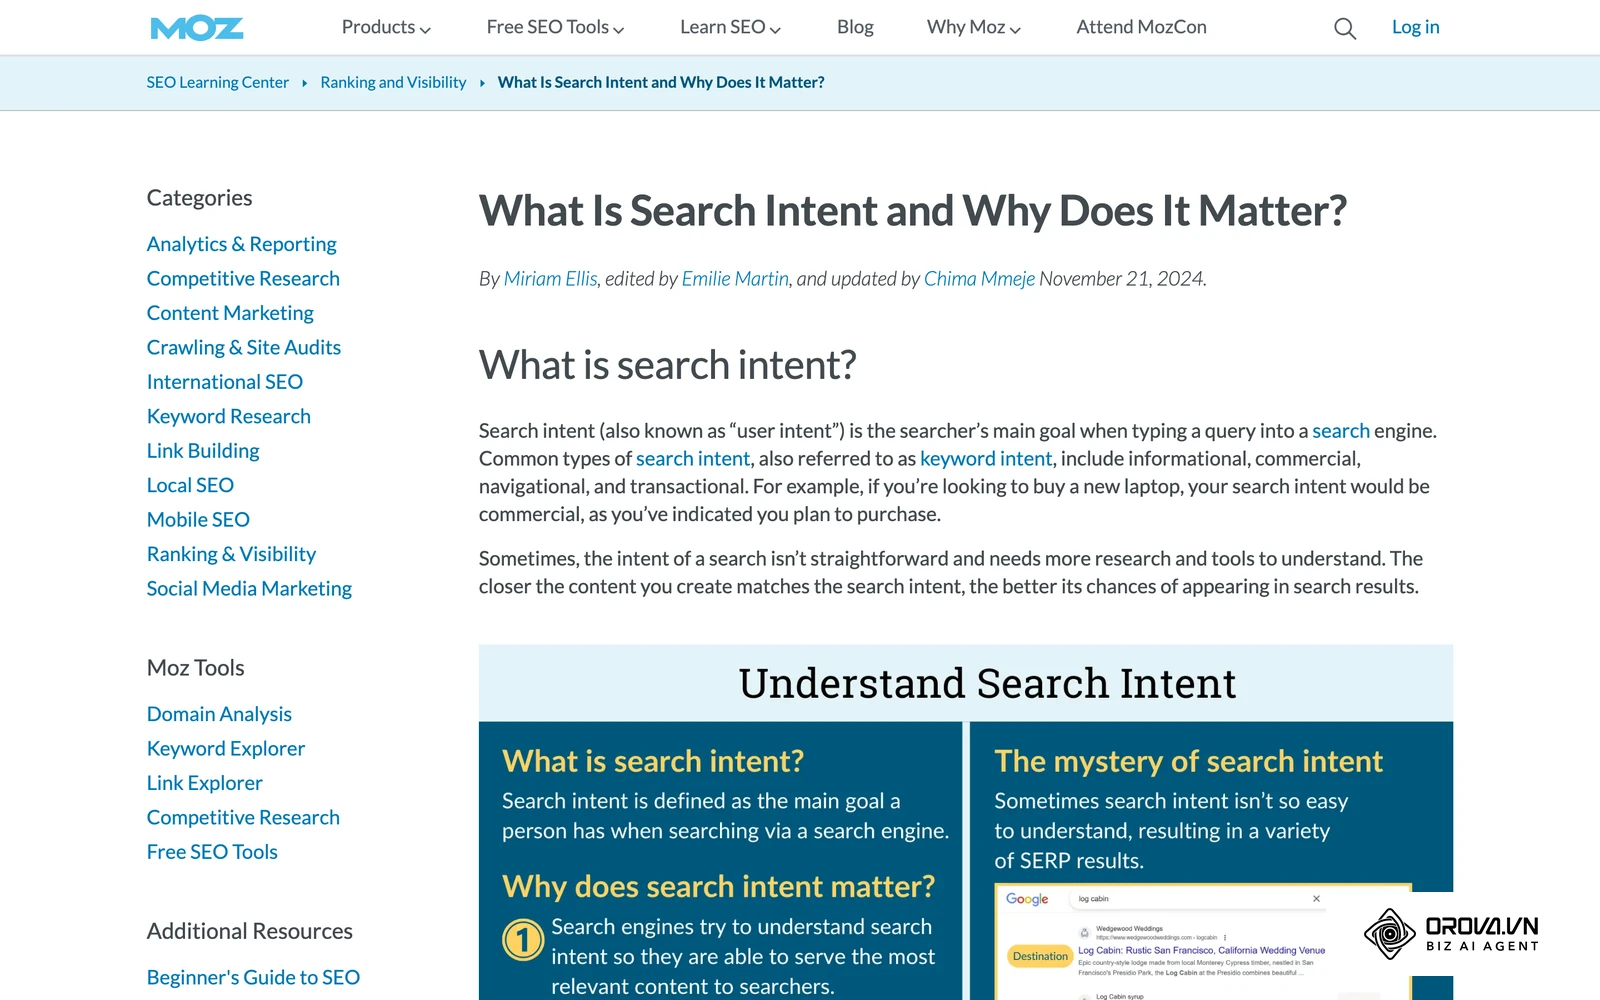The height and width of the screenshot is (1000, 1600).
Task: Click the 'keyword intent' inline link
Action: (x=986, y=459)
